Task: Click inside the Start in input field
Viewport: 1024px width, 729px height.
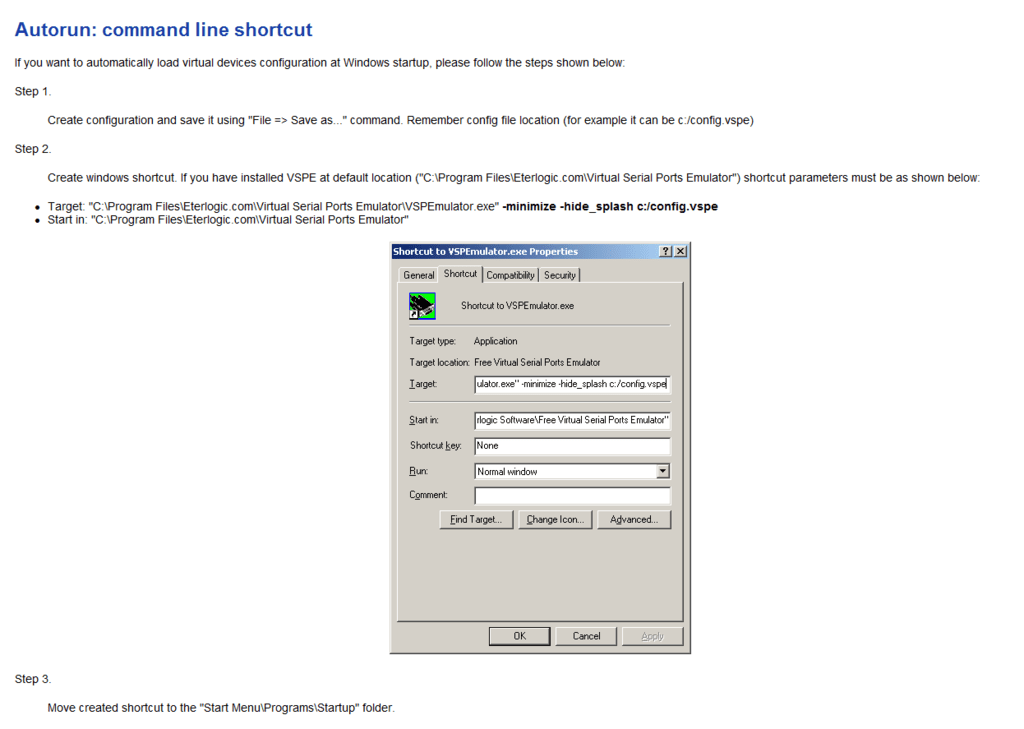Action: (x=572, y=420)
